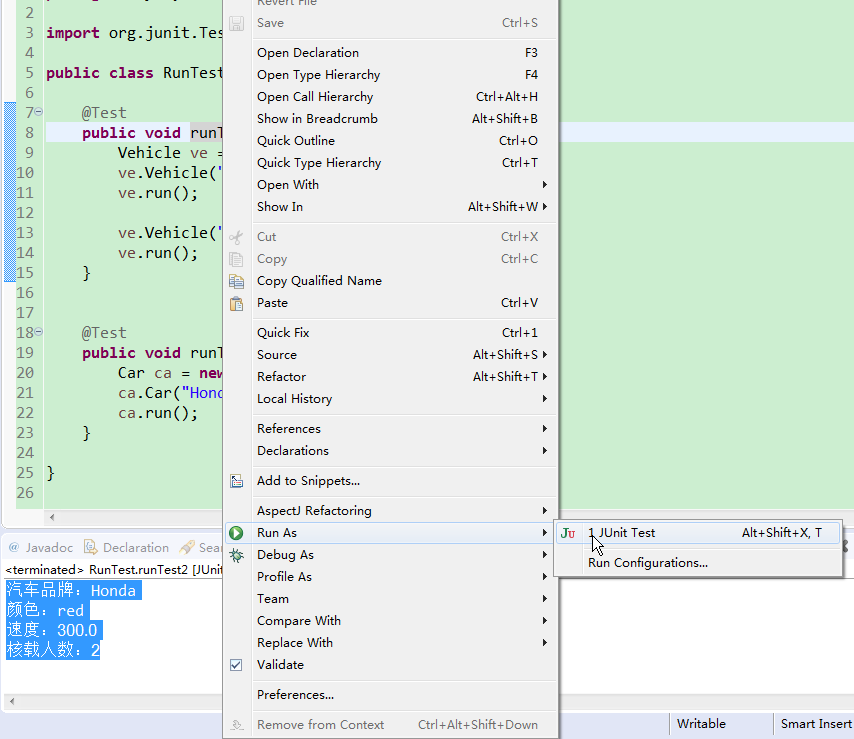Image resolution: width=854 pixels, height=739 pixels.
Task: Click the Cut scissors icon
Action: [x=236, y=237]
